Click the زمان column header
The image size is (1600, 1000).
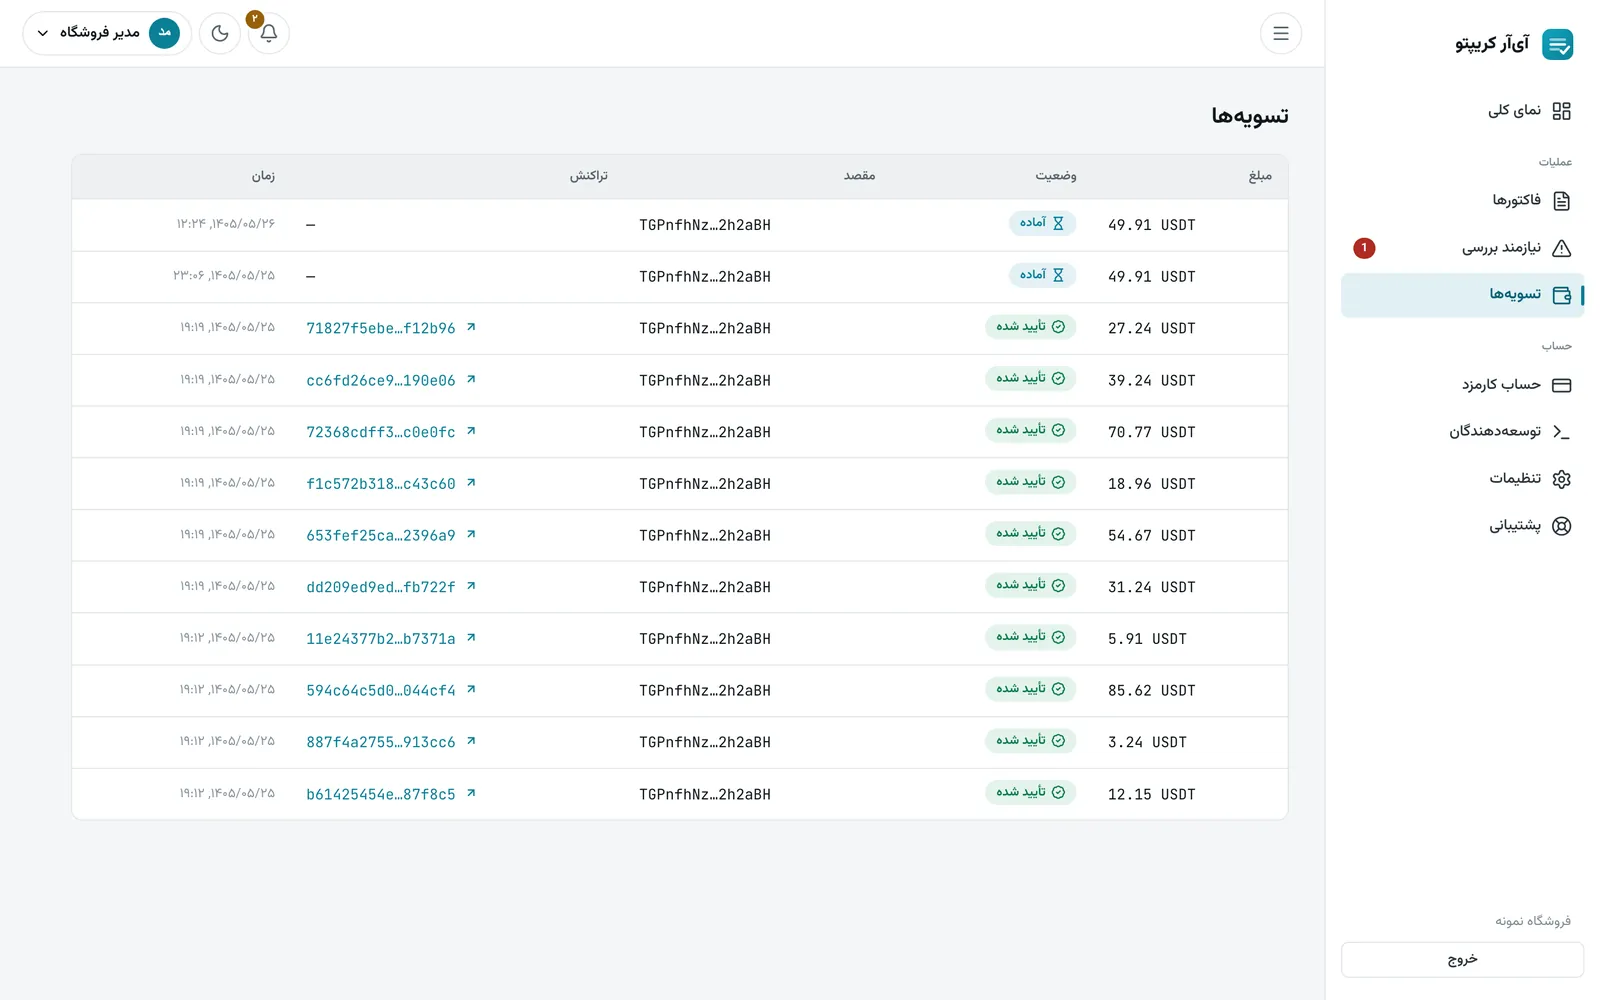coord(263,176)
